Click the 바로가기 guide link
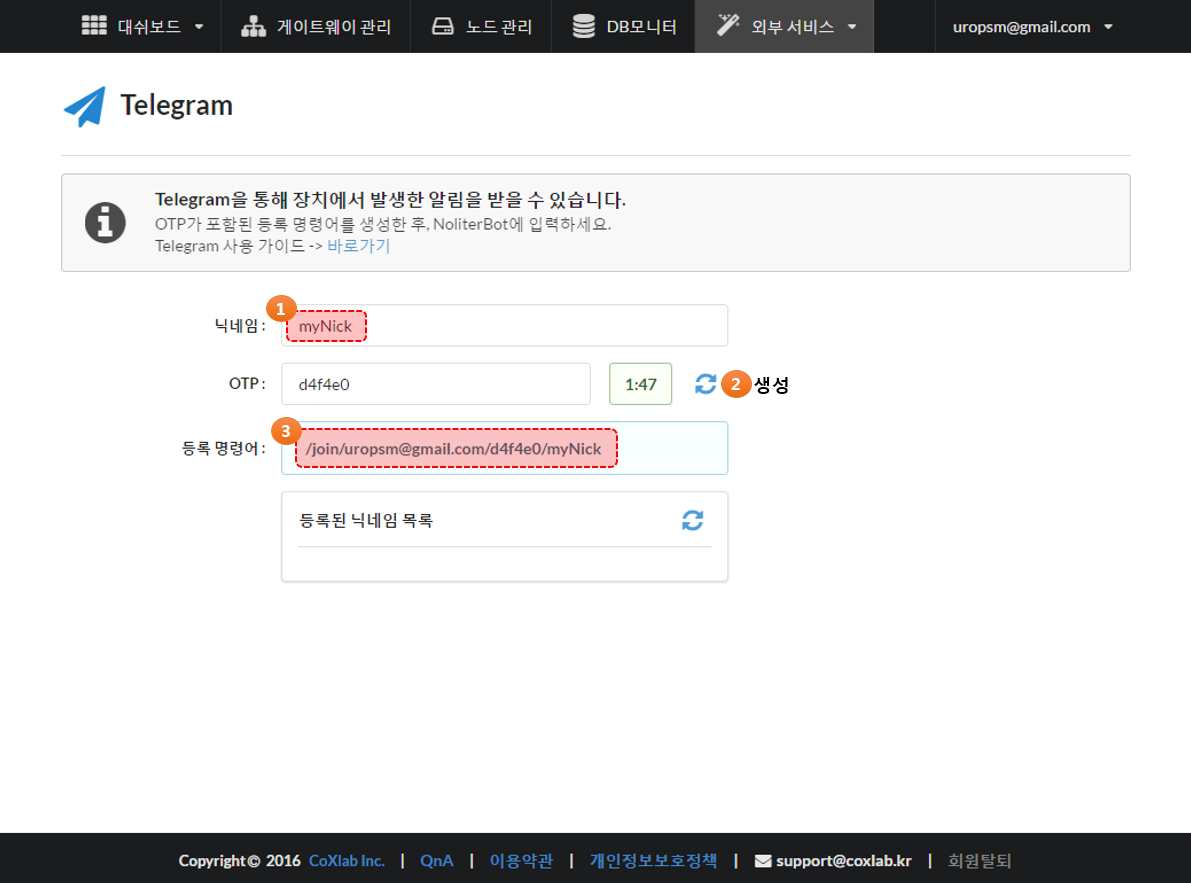 click(x=359, y=246)
